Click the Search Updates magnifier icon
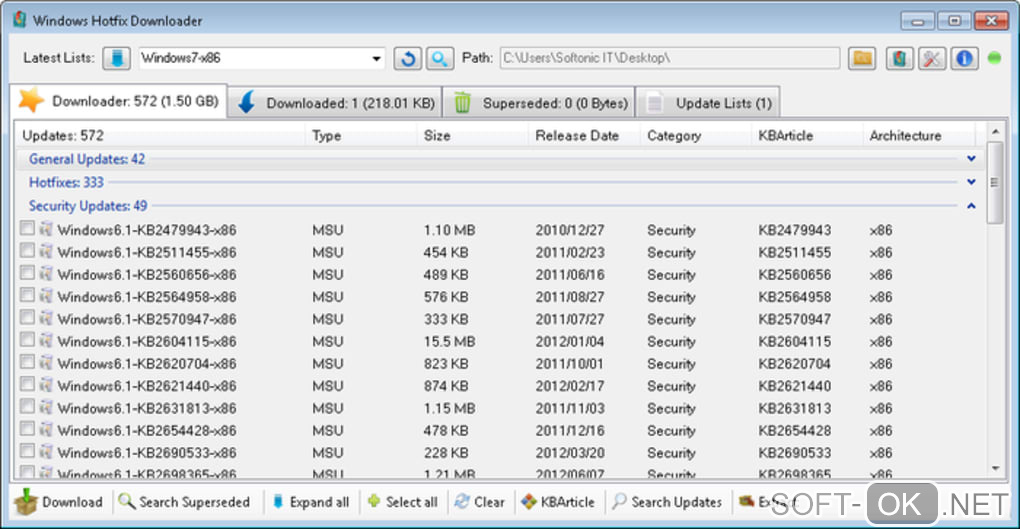Image resolution: width=1020 pixels, height=529 pixels. tap(619, 501)
